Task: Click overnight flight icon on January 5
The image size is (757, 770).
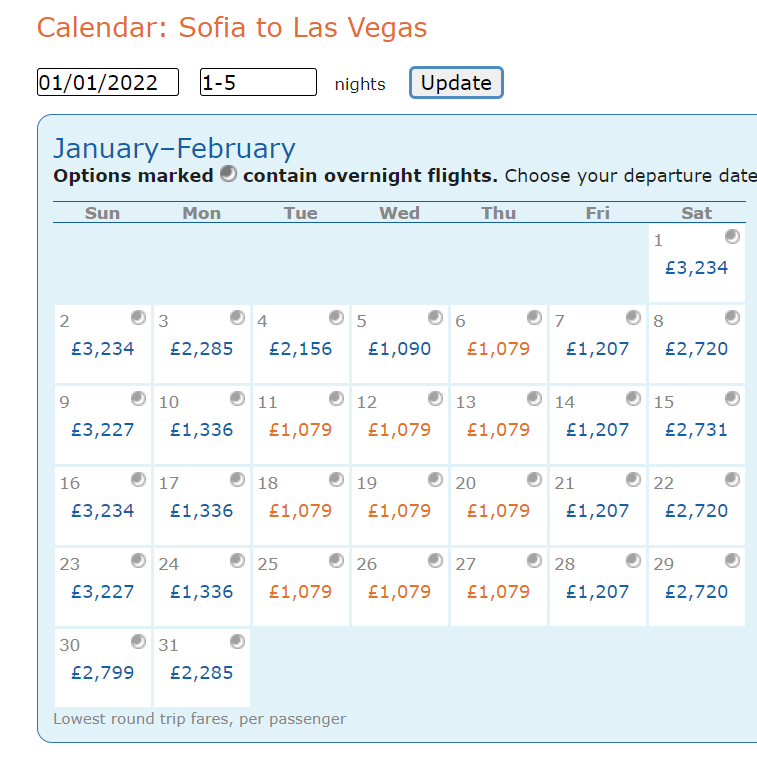Action: (x=436, y=318)
